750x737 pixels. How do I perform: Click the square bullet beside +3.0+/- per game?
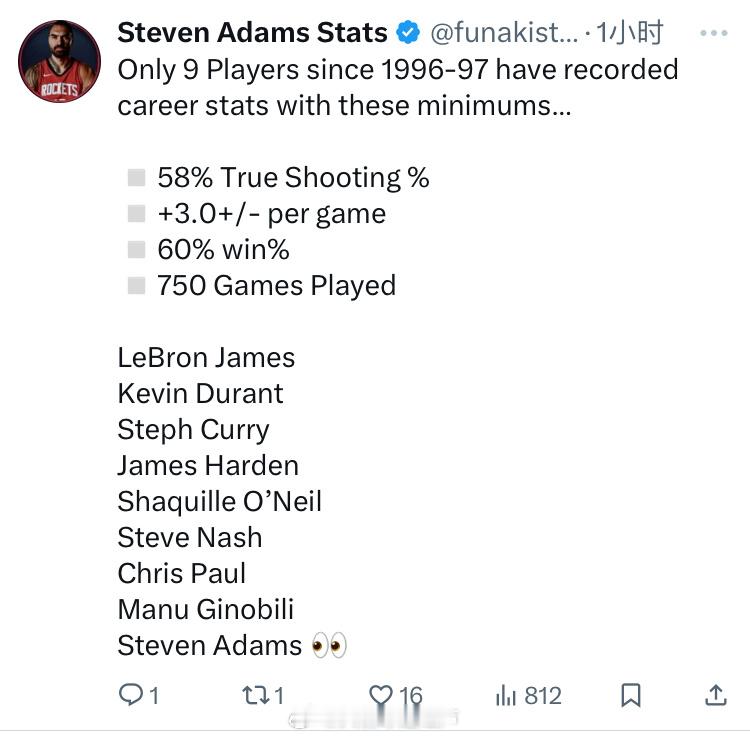(136, 213)
